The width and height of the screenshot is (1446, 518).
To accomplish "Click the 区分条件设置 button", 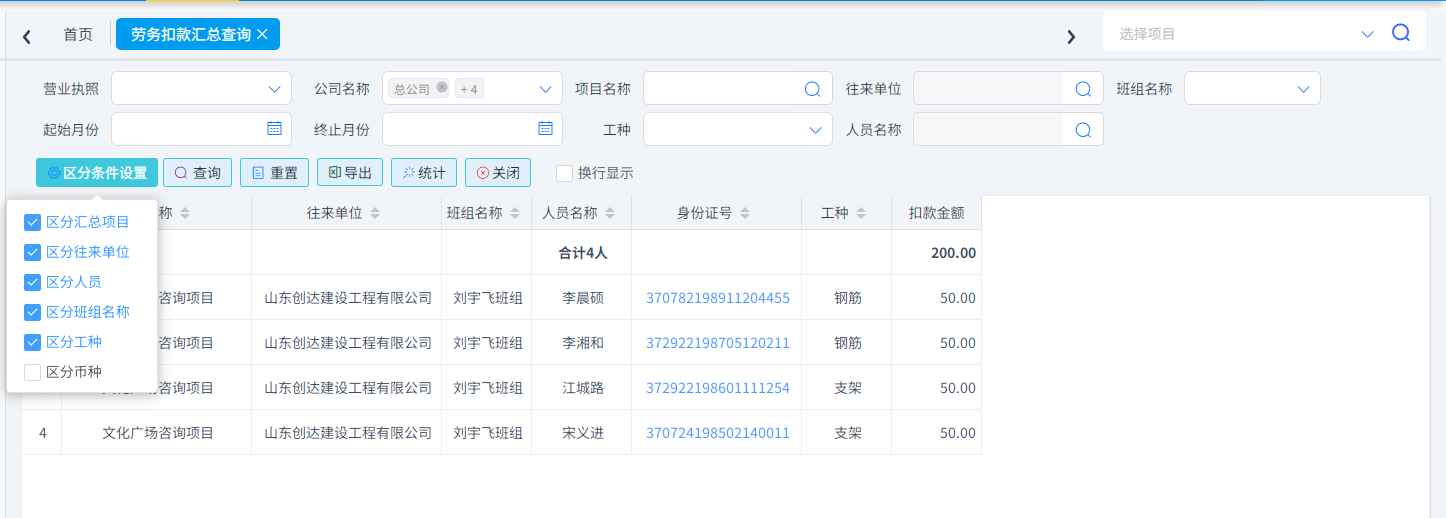I will pos(97,173).
